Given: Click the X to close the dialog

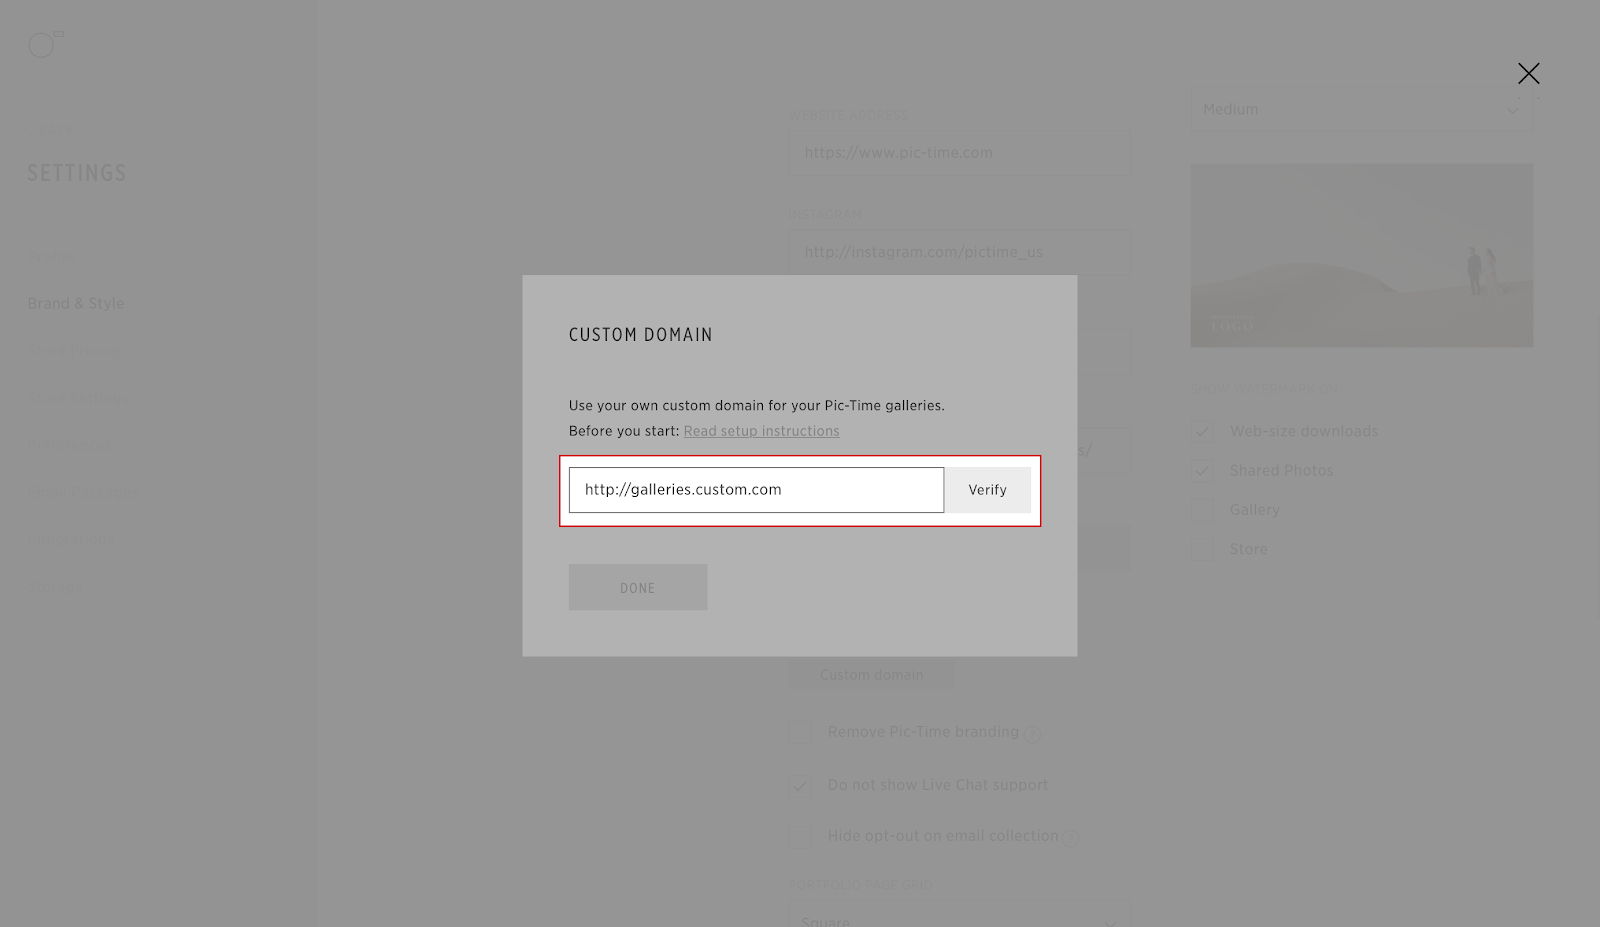Looking at the screenshot, I should tap(1529, 73).
